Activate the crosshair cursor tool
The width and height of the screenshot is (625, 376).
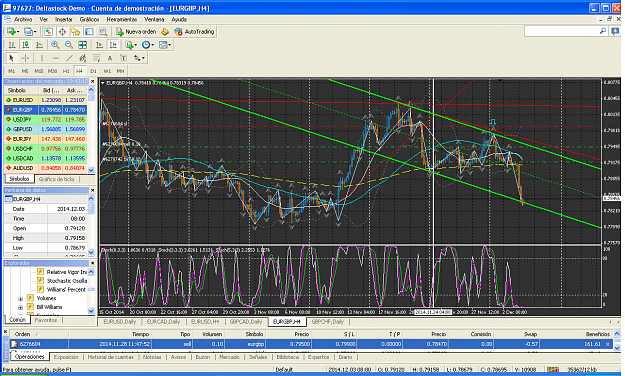point(25,58)
